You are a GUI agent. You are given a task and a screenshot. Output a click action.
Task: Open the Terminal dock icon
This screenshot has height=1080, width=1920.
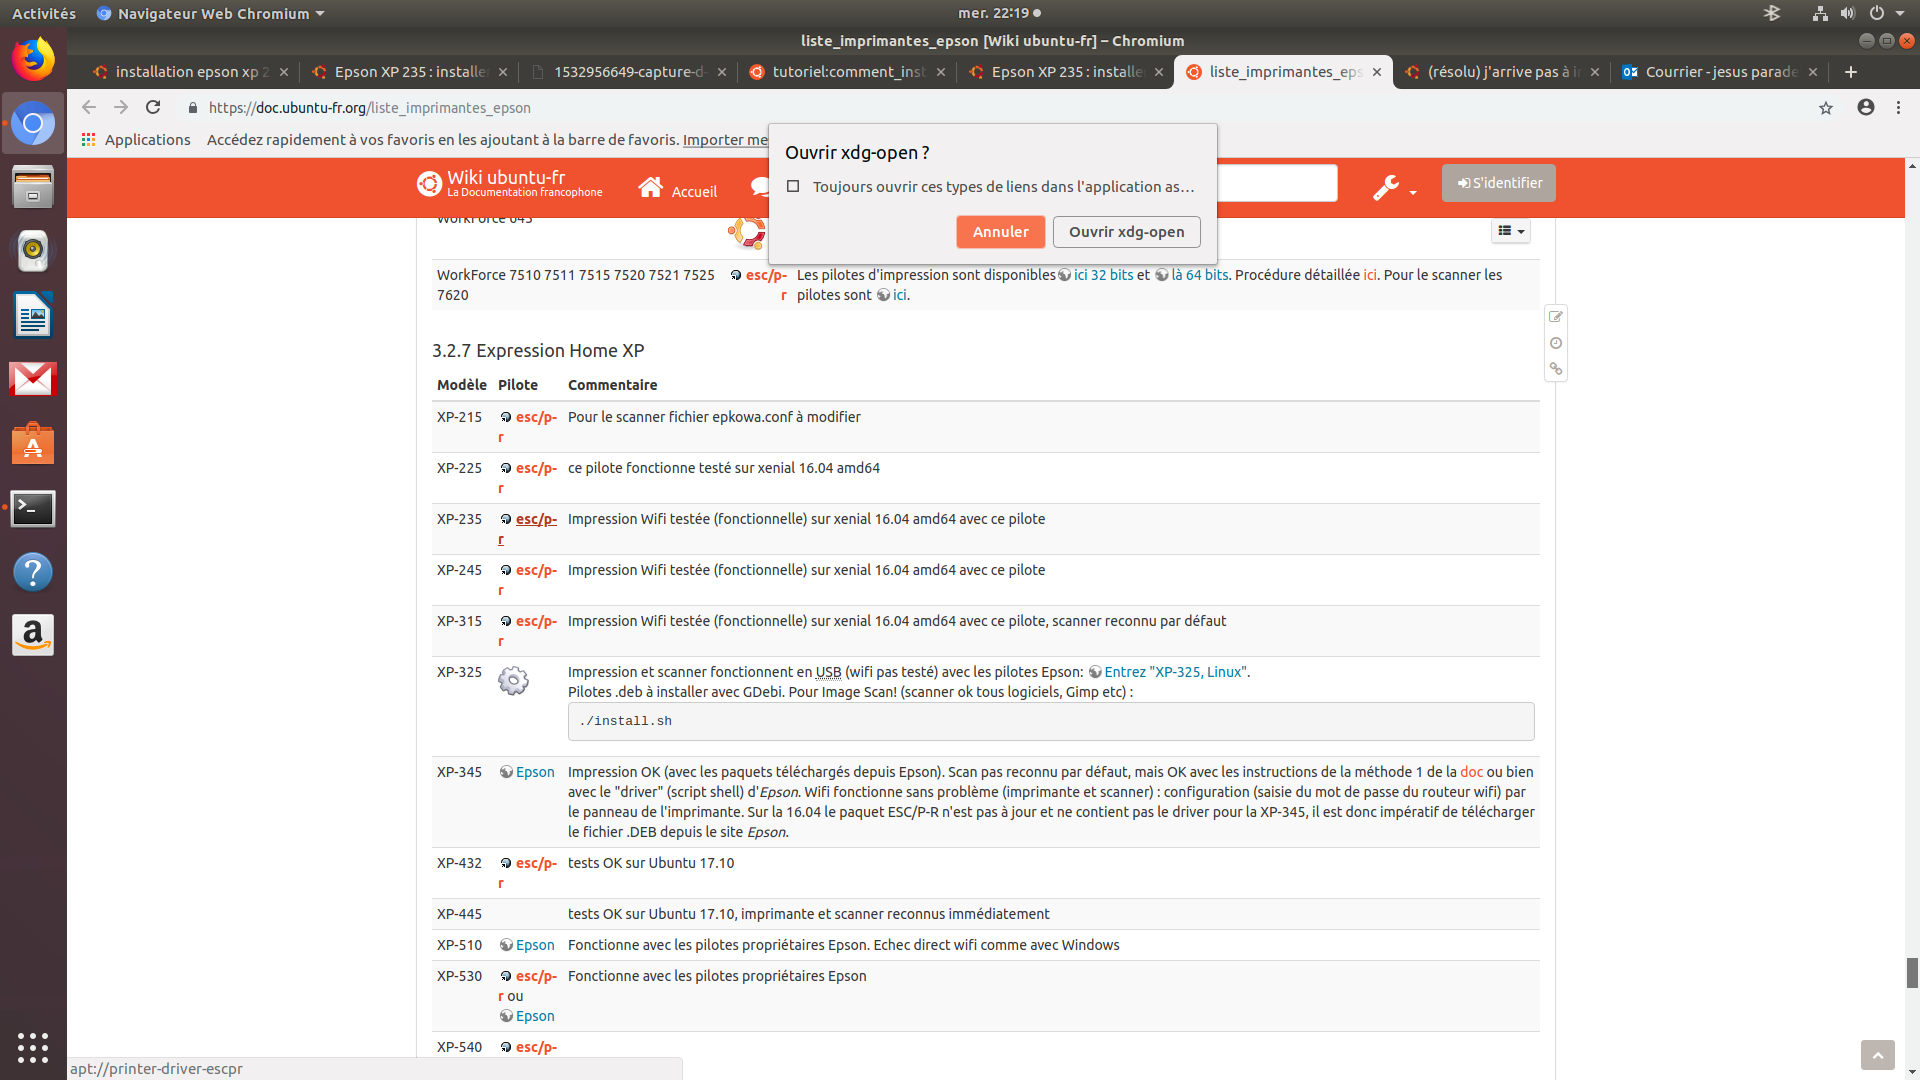tap(33, 508)
